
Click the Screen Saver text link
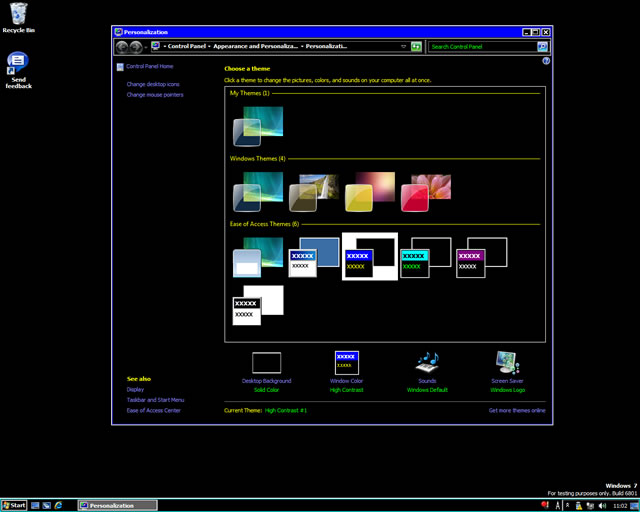(x=507, y=381)
